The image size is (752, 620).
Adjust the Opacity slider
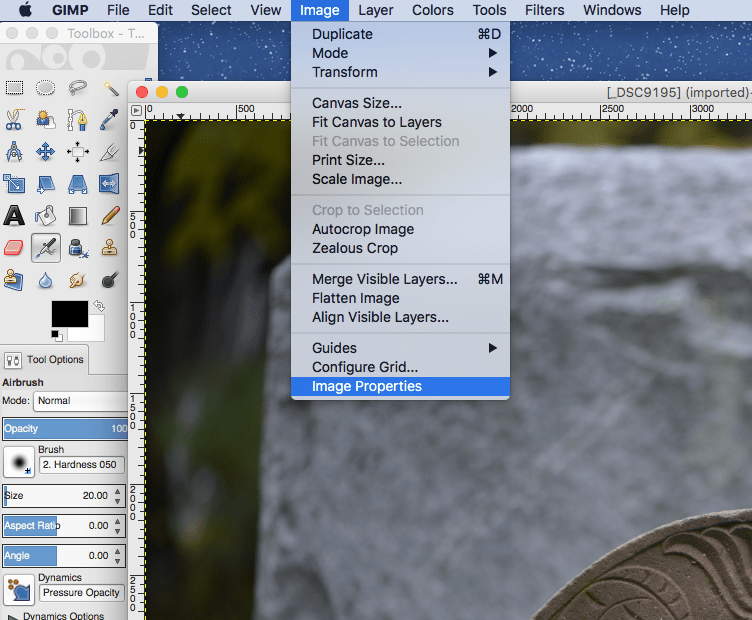point(65,429)
